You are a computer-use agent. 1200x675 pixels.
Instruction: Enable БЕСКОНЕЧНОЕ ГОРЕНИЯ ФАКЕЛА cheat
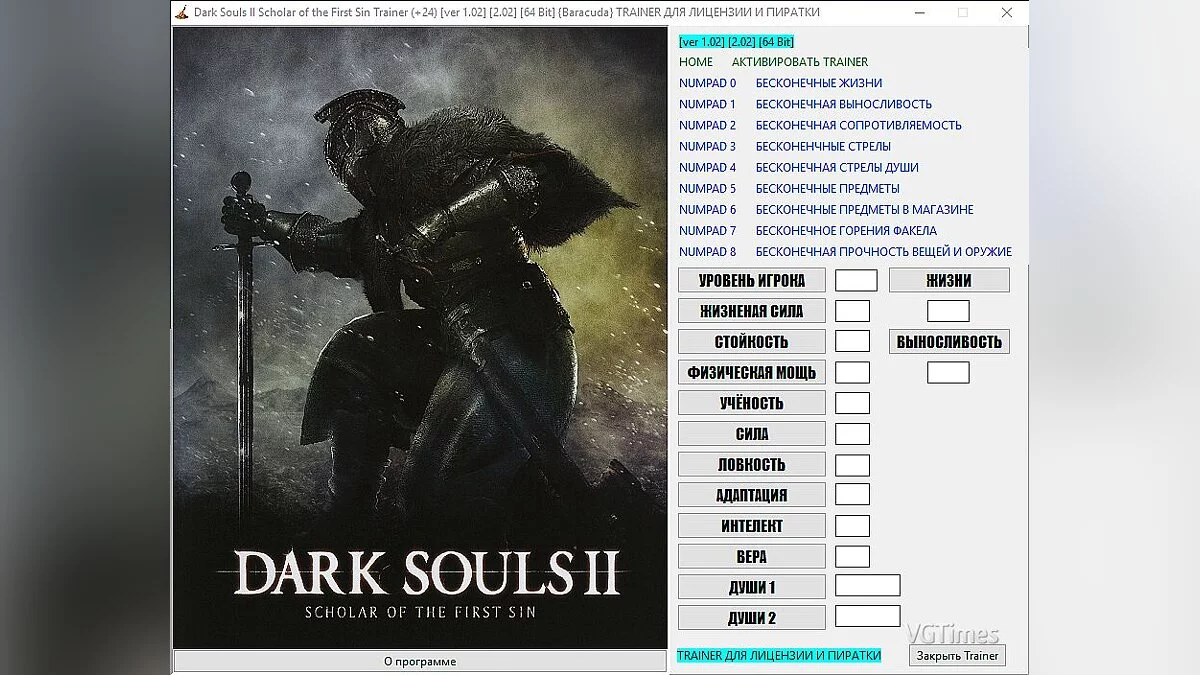coord(848,230)
